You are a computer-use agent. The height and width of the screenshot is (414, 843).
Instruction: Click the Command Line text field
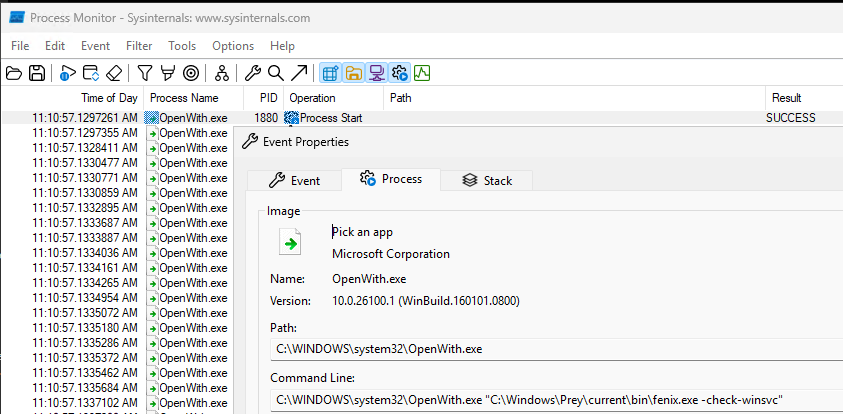point(556,400)
